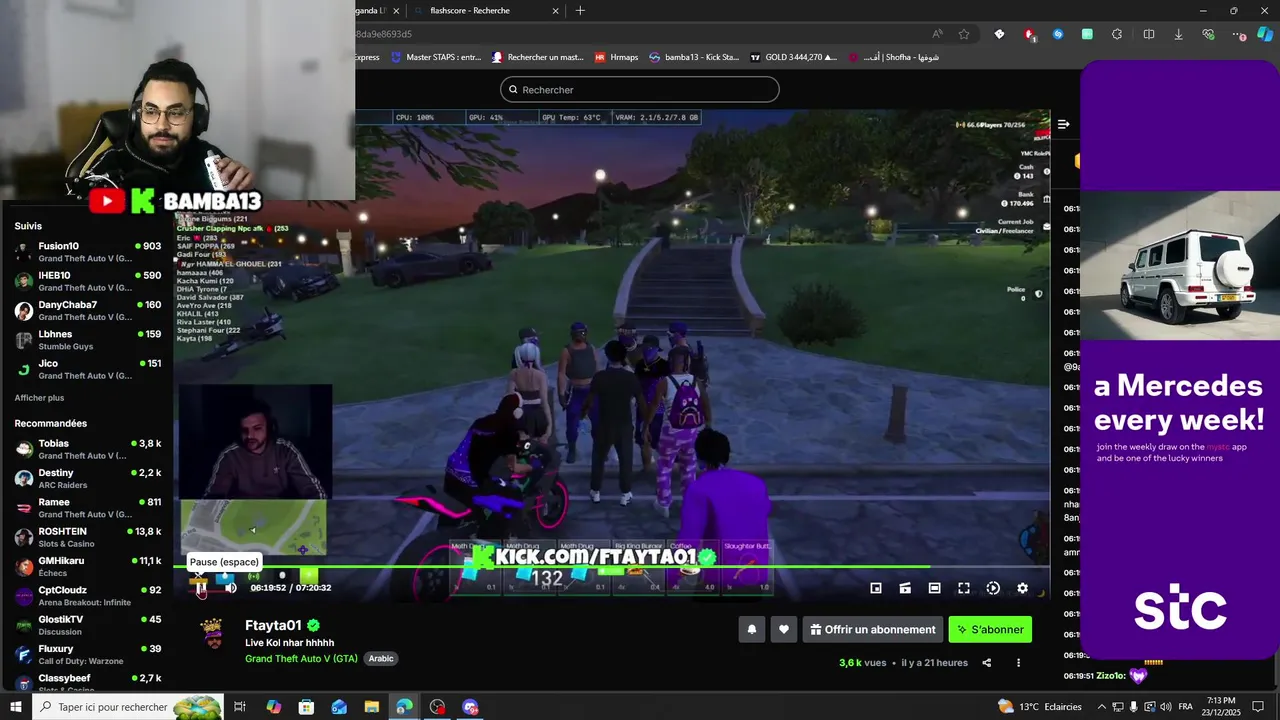Viewport: 1280px width, 720px height.
Task: Enable picture-in-picture in the video player
Action: pos(876,588)
